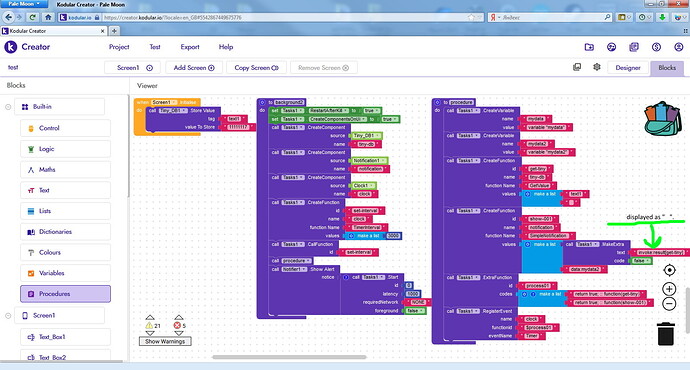Screen dimensions: 690x370
Task: Click the Copy Screen button
Action: coord(257,68)
